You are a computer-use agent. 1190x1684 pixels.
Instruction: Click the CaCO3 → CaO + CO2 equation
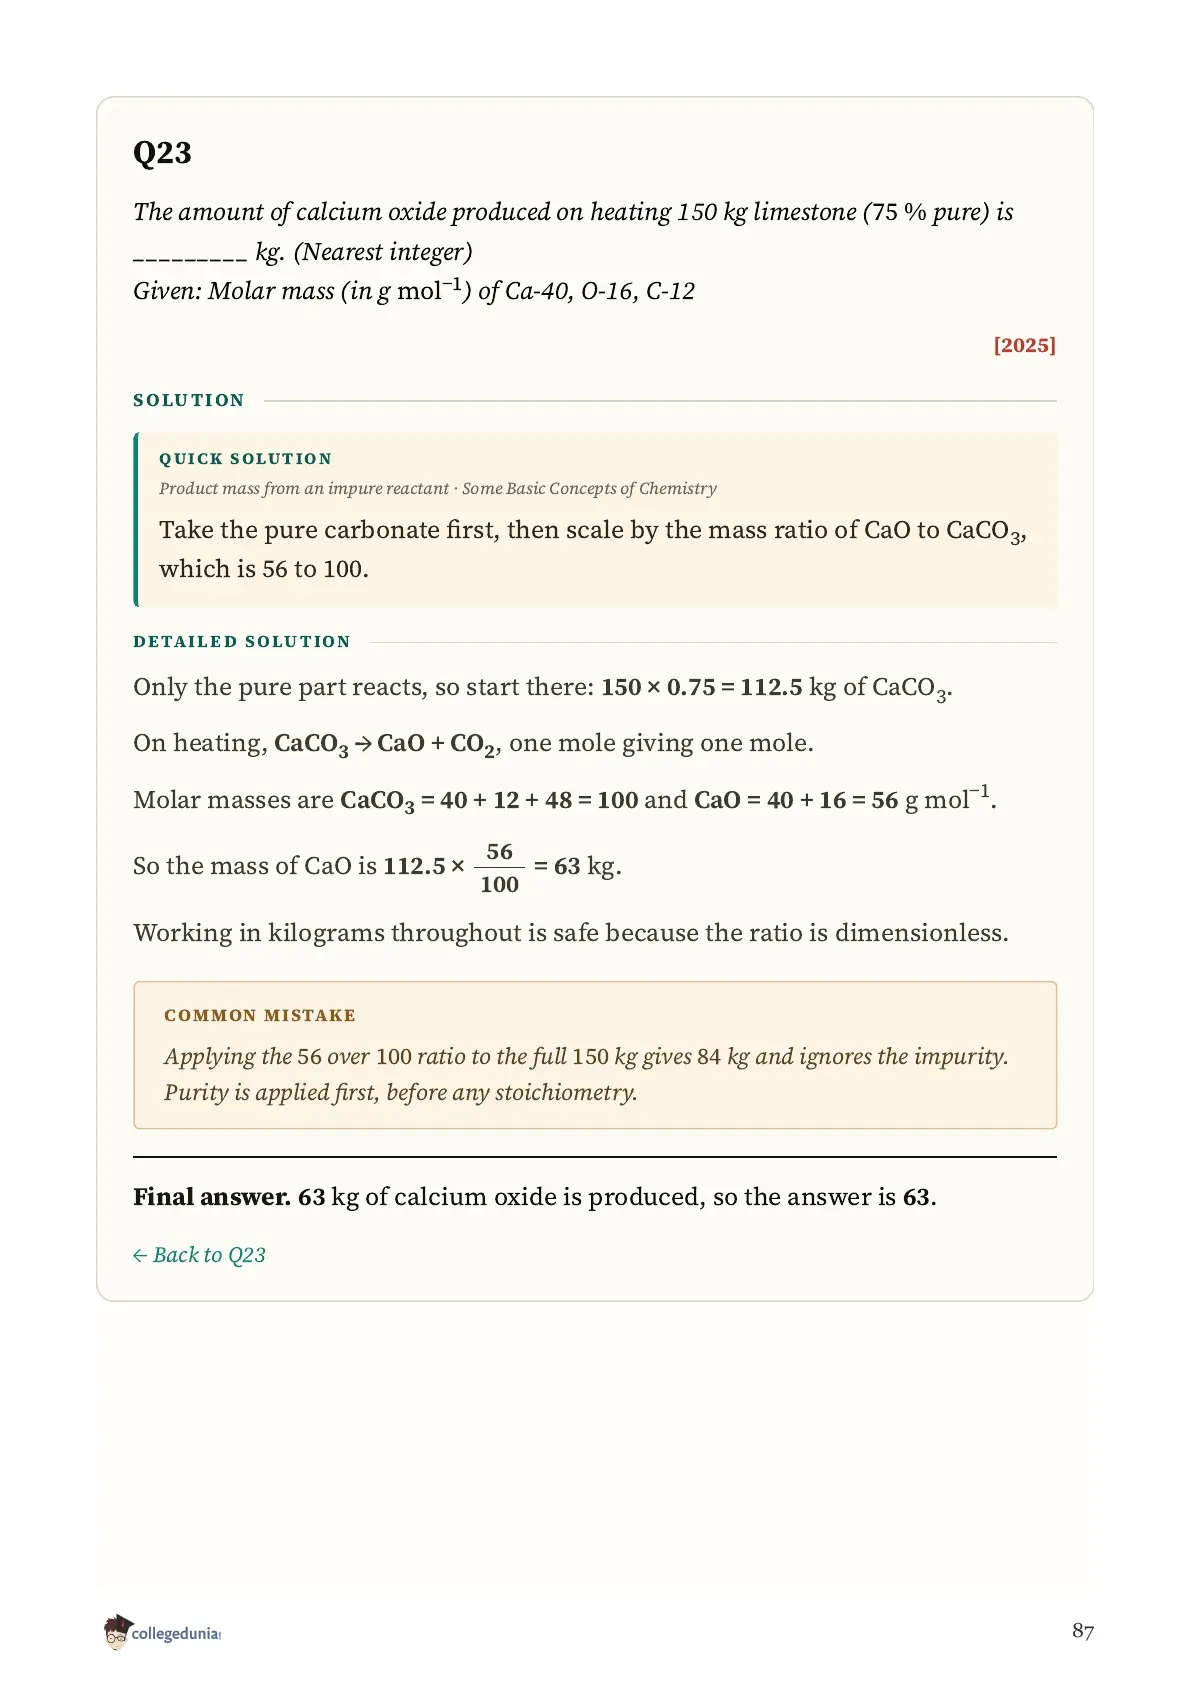pos(385,744)
